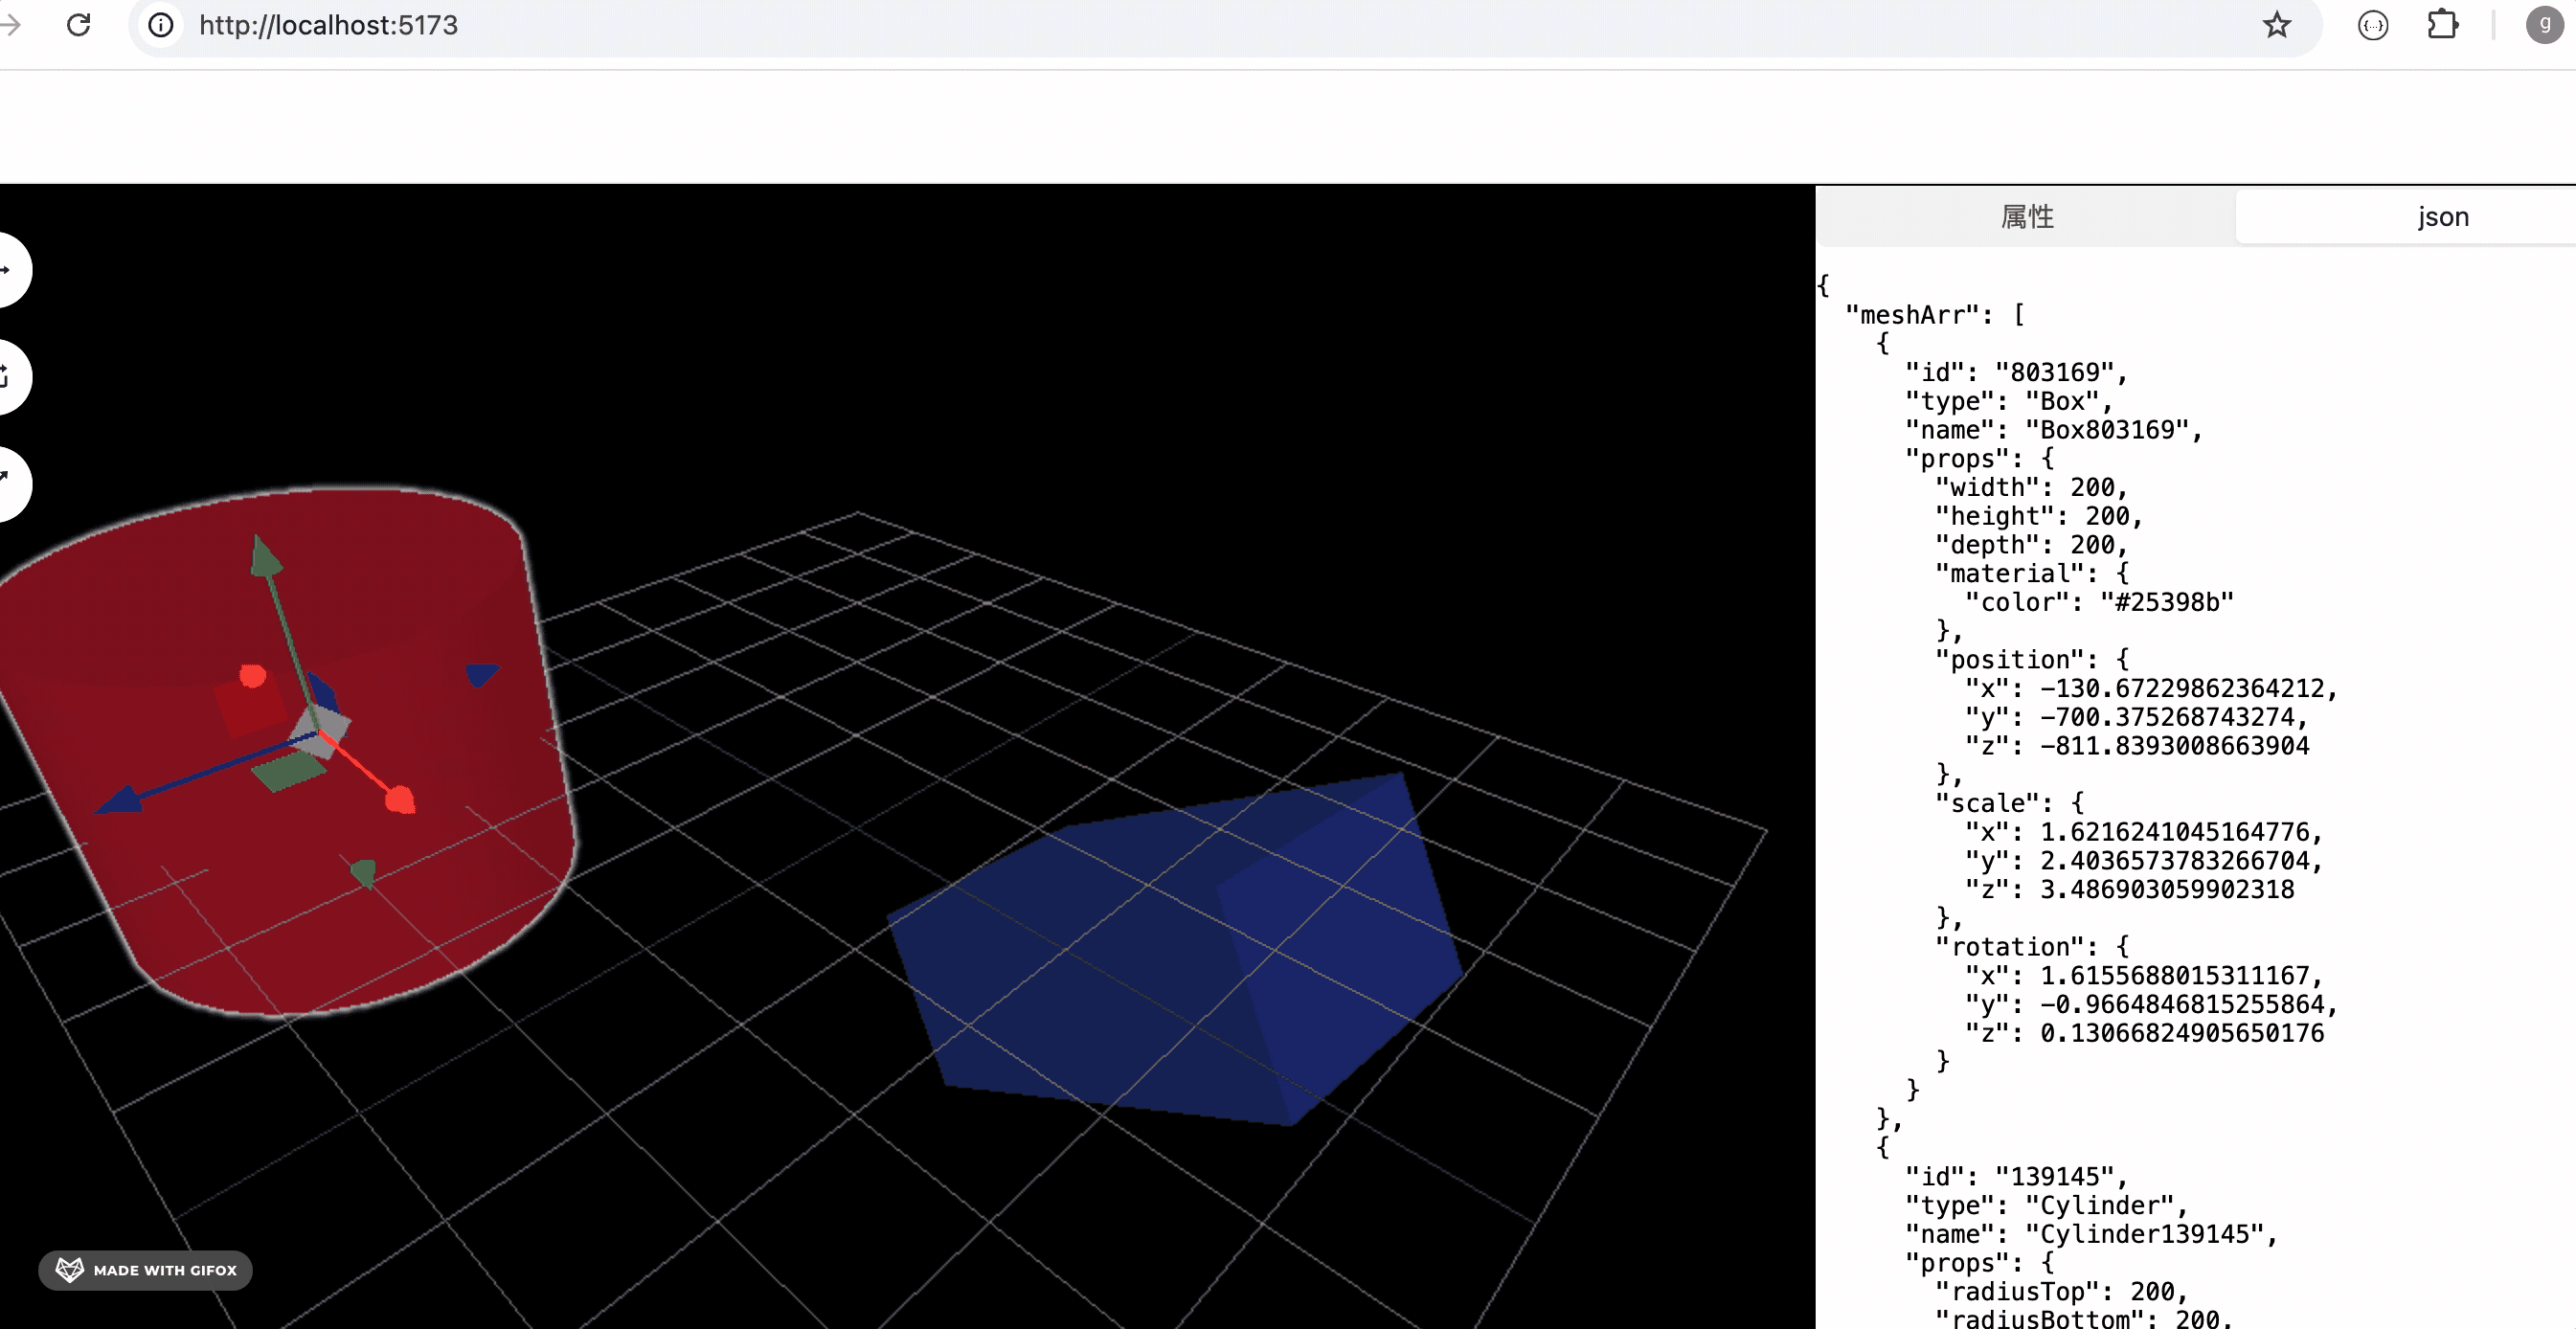Image resolution: width=2576 pixels, height=1329 pixels.
Task: Click the "id": "803169" line
Action: (x=2016, y=372)
